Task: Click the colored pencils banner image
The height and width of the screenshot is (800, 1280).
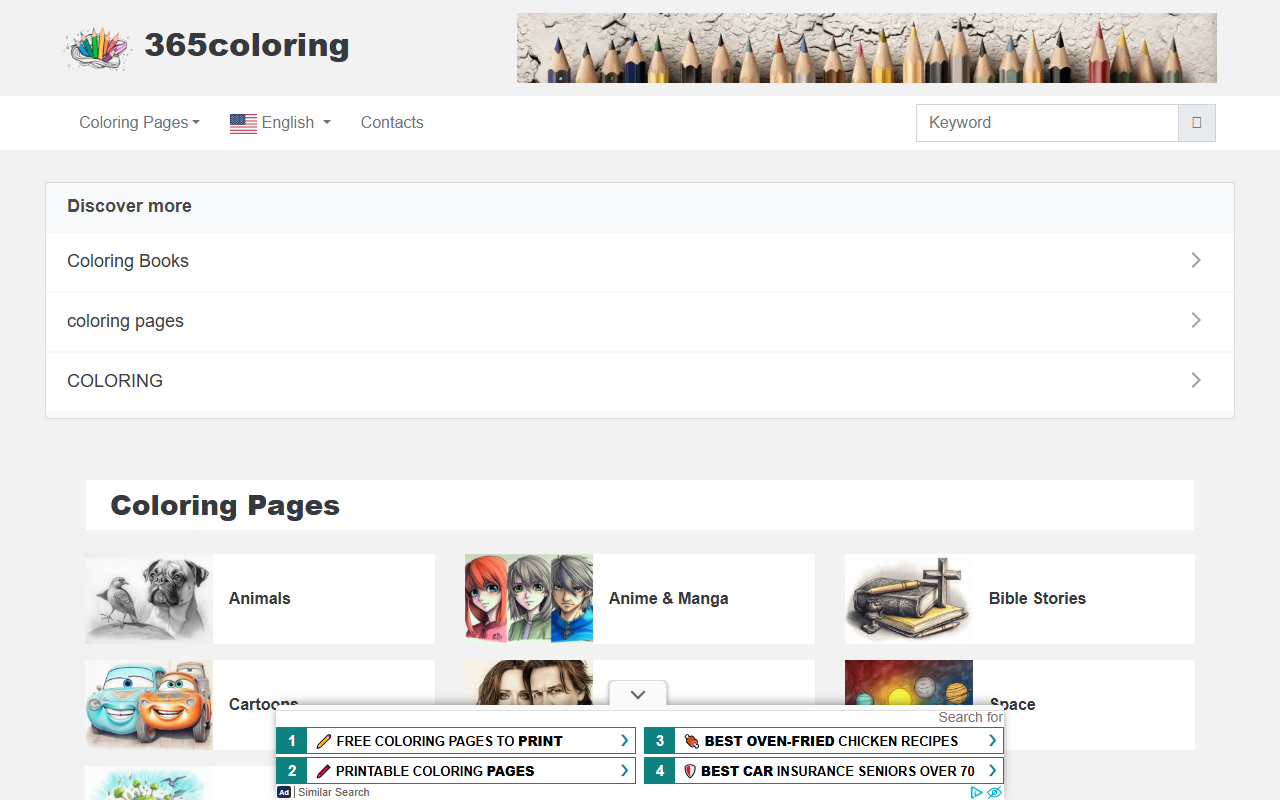Action: coord(867,48)
